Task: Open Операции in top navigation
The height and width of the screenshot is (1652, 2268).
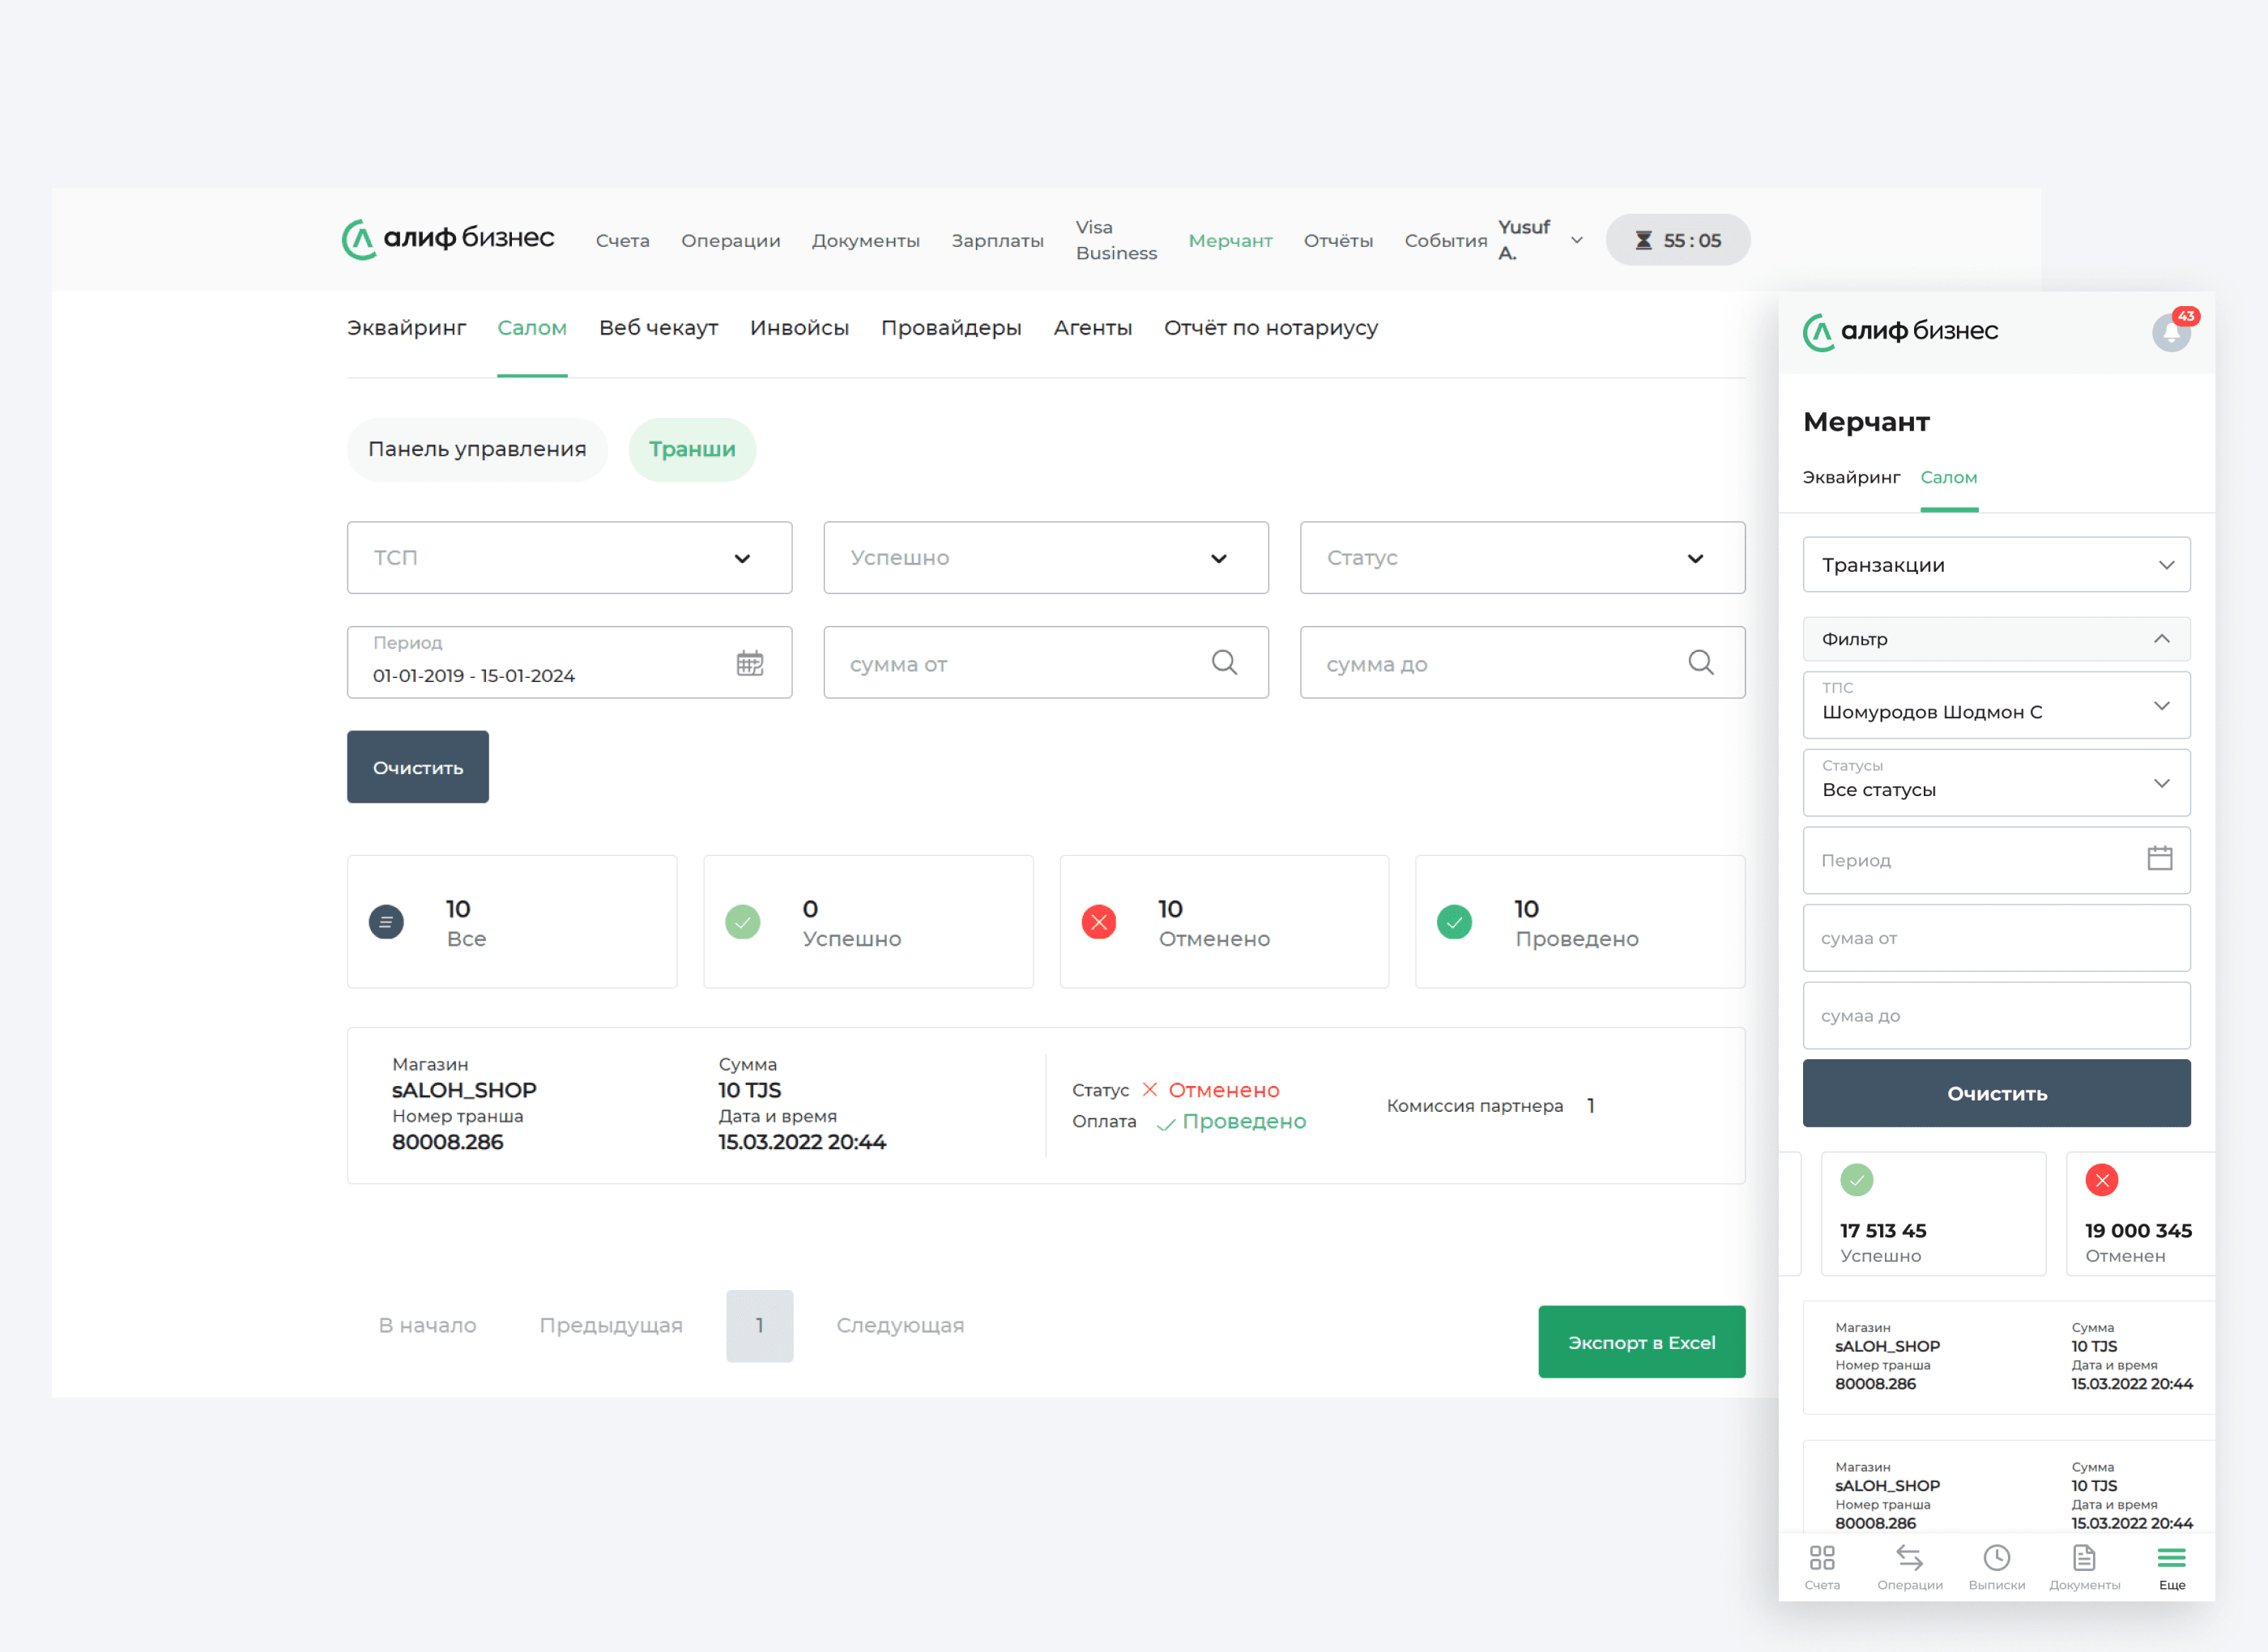Action: point(731,241)
